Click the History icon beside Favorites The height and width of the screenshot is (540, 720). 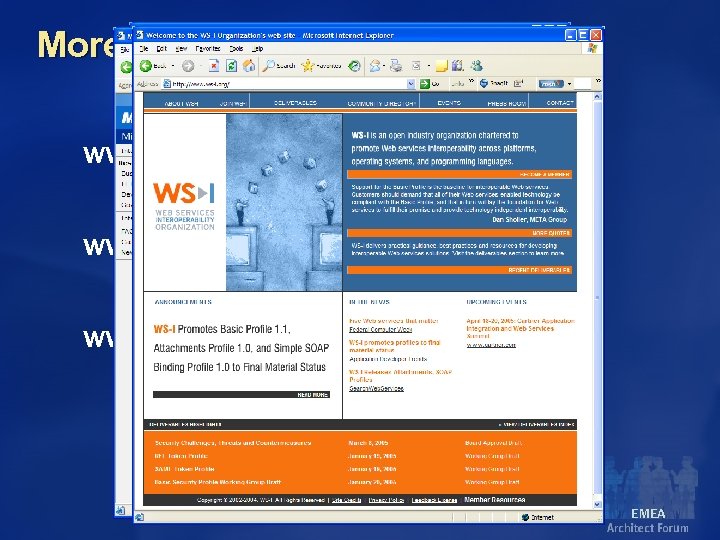pos(354,66)
